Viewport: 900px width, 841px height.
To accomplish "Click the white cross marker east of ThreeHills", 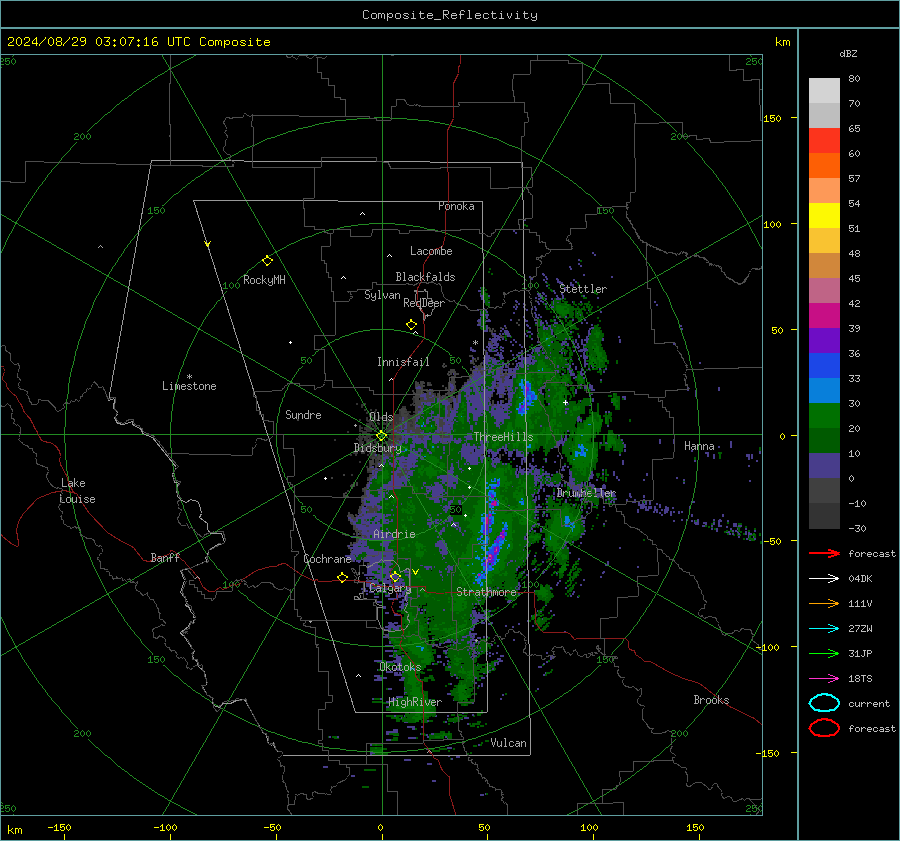I will (x=565, y=402).
